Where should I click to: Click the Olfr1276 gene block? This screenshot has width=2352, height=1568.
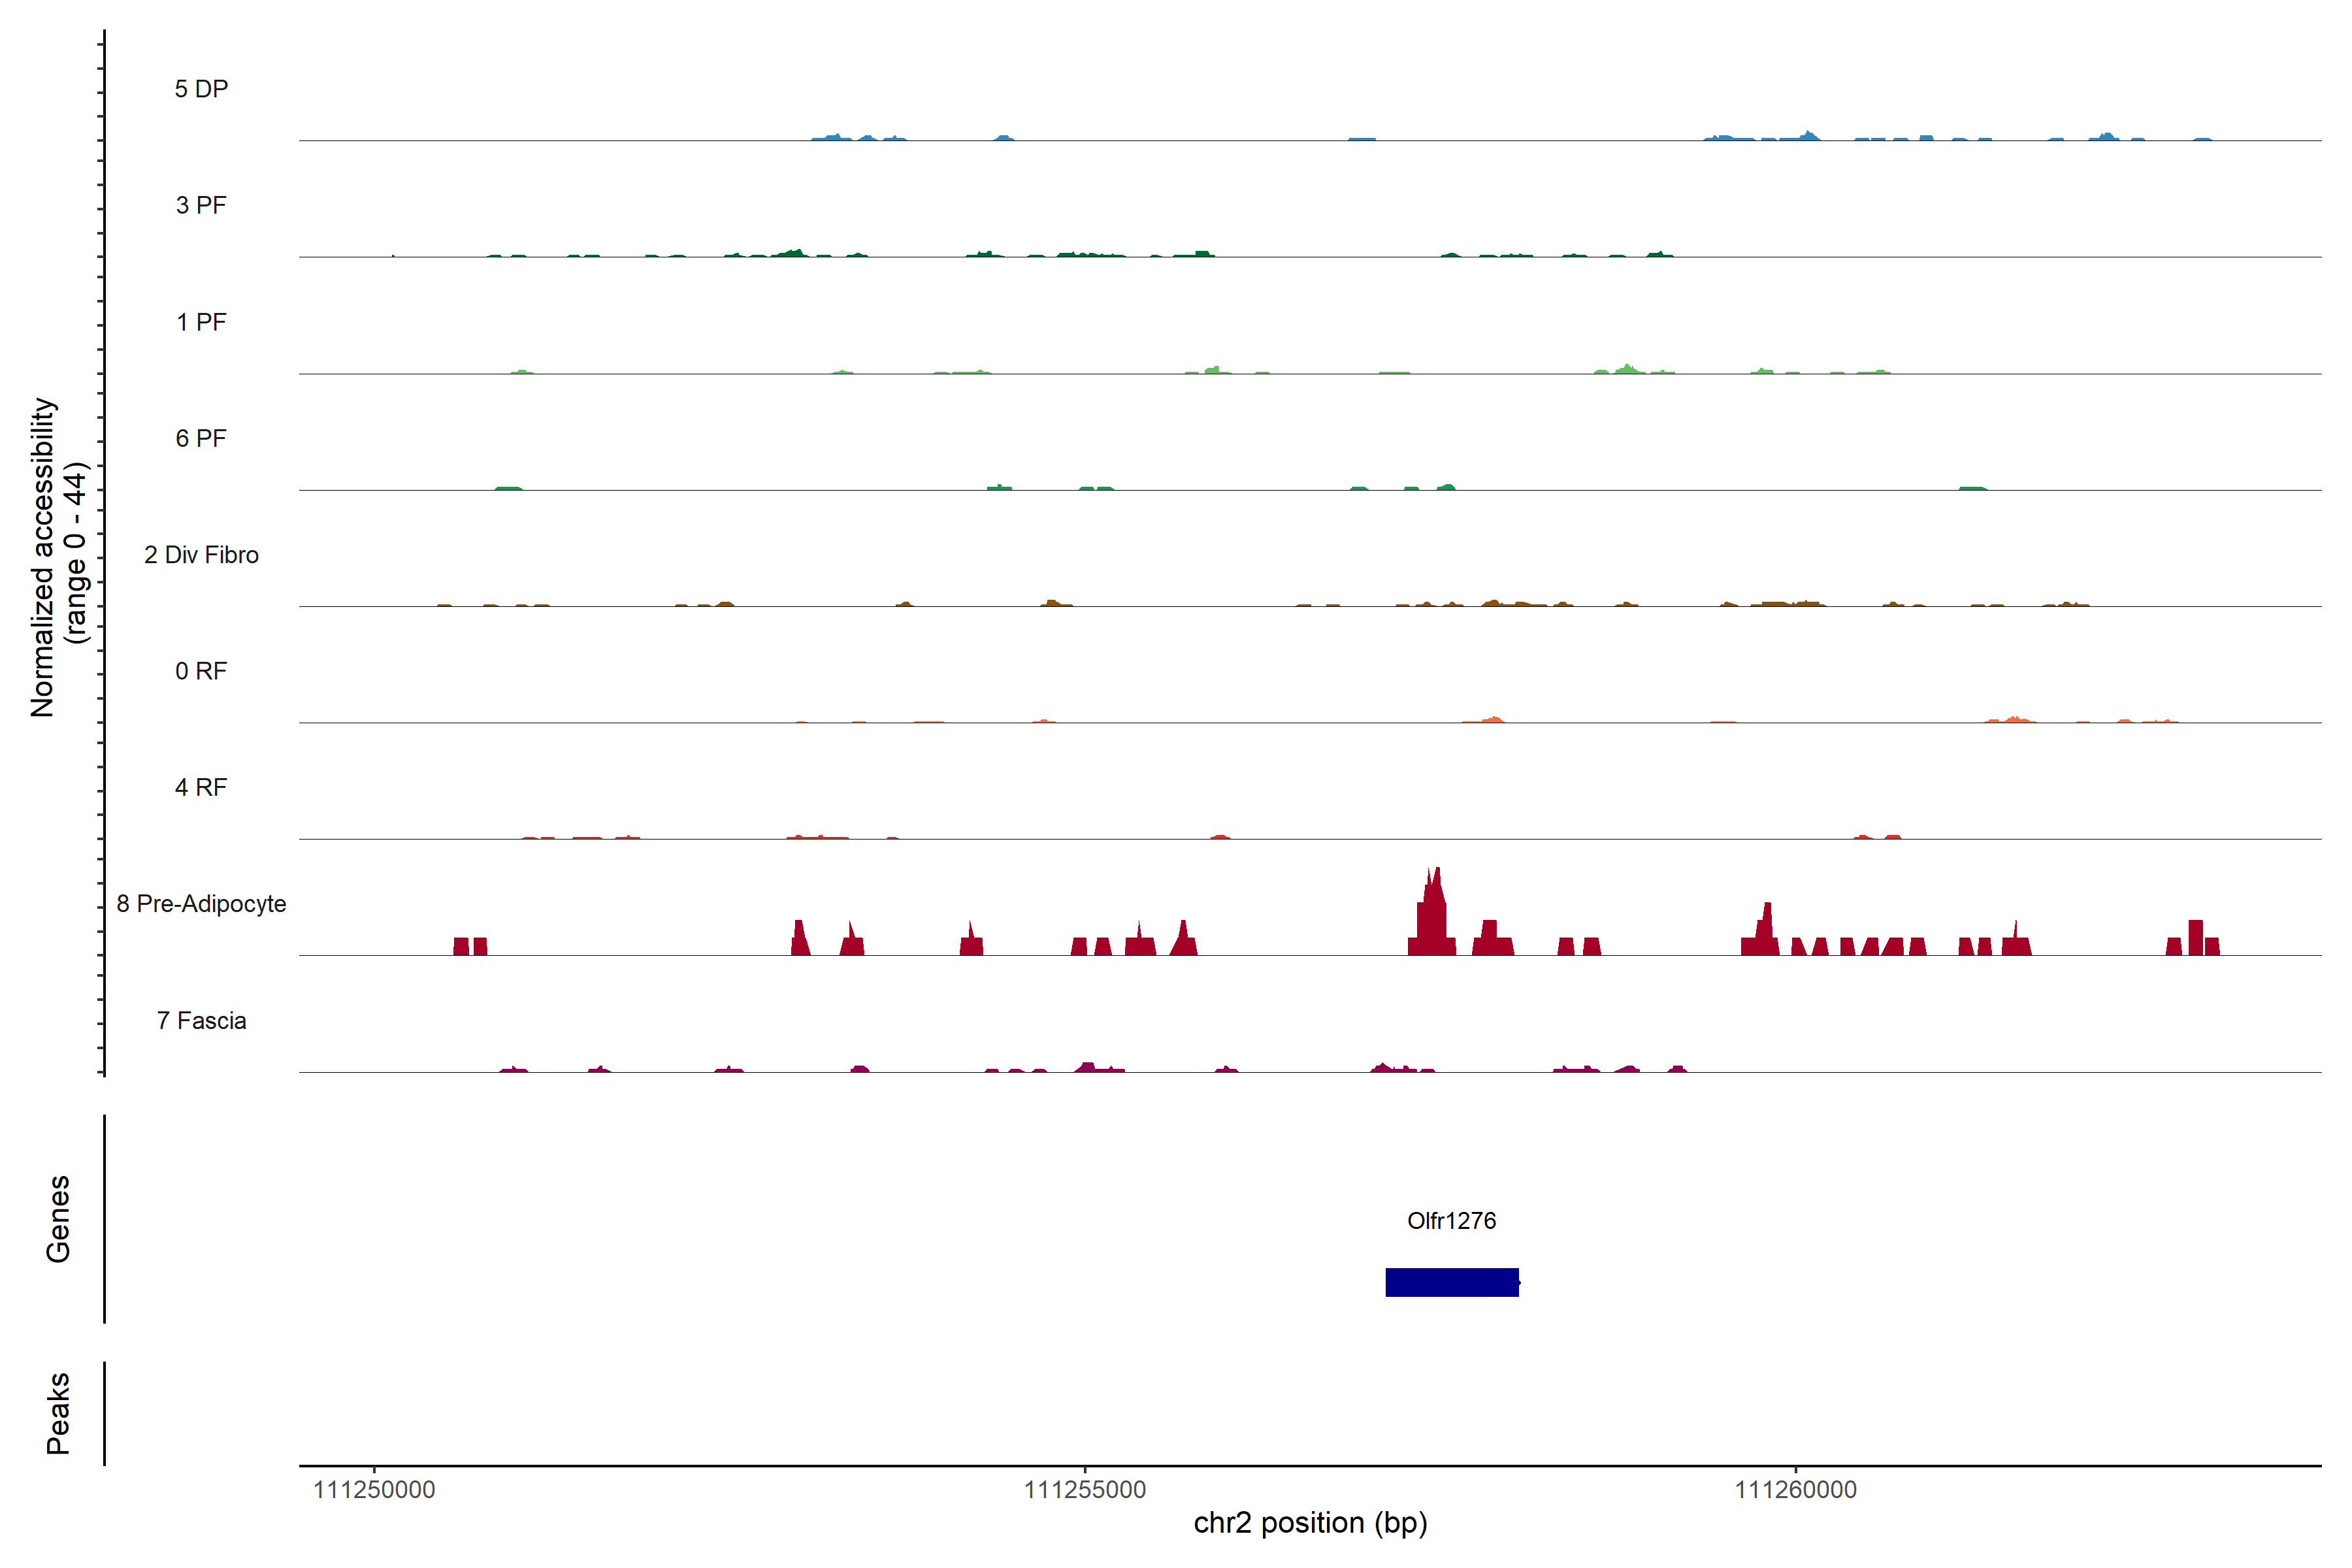(1451, 1282)
